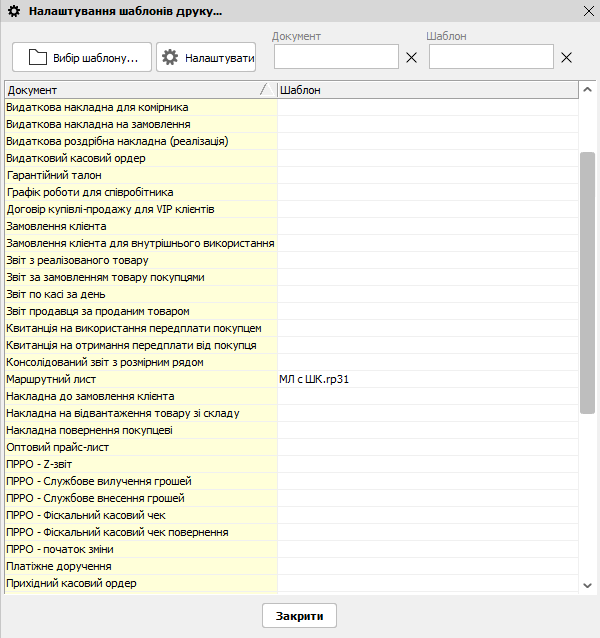Click sort indicator in Документ column header
The height and width of the screenshot is (638, 600).
[264, 89]
